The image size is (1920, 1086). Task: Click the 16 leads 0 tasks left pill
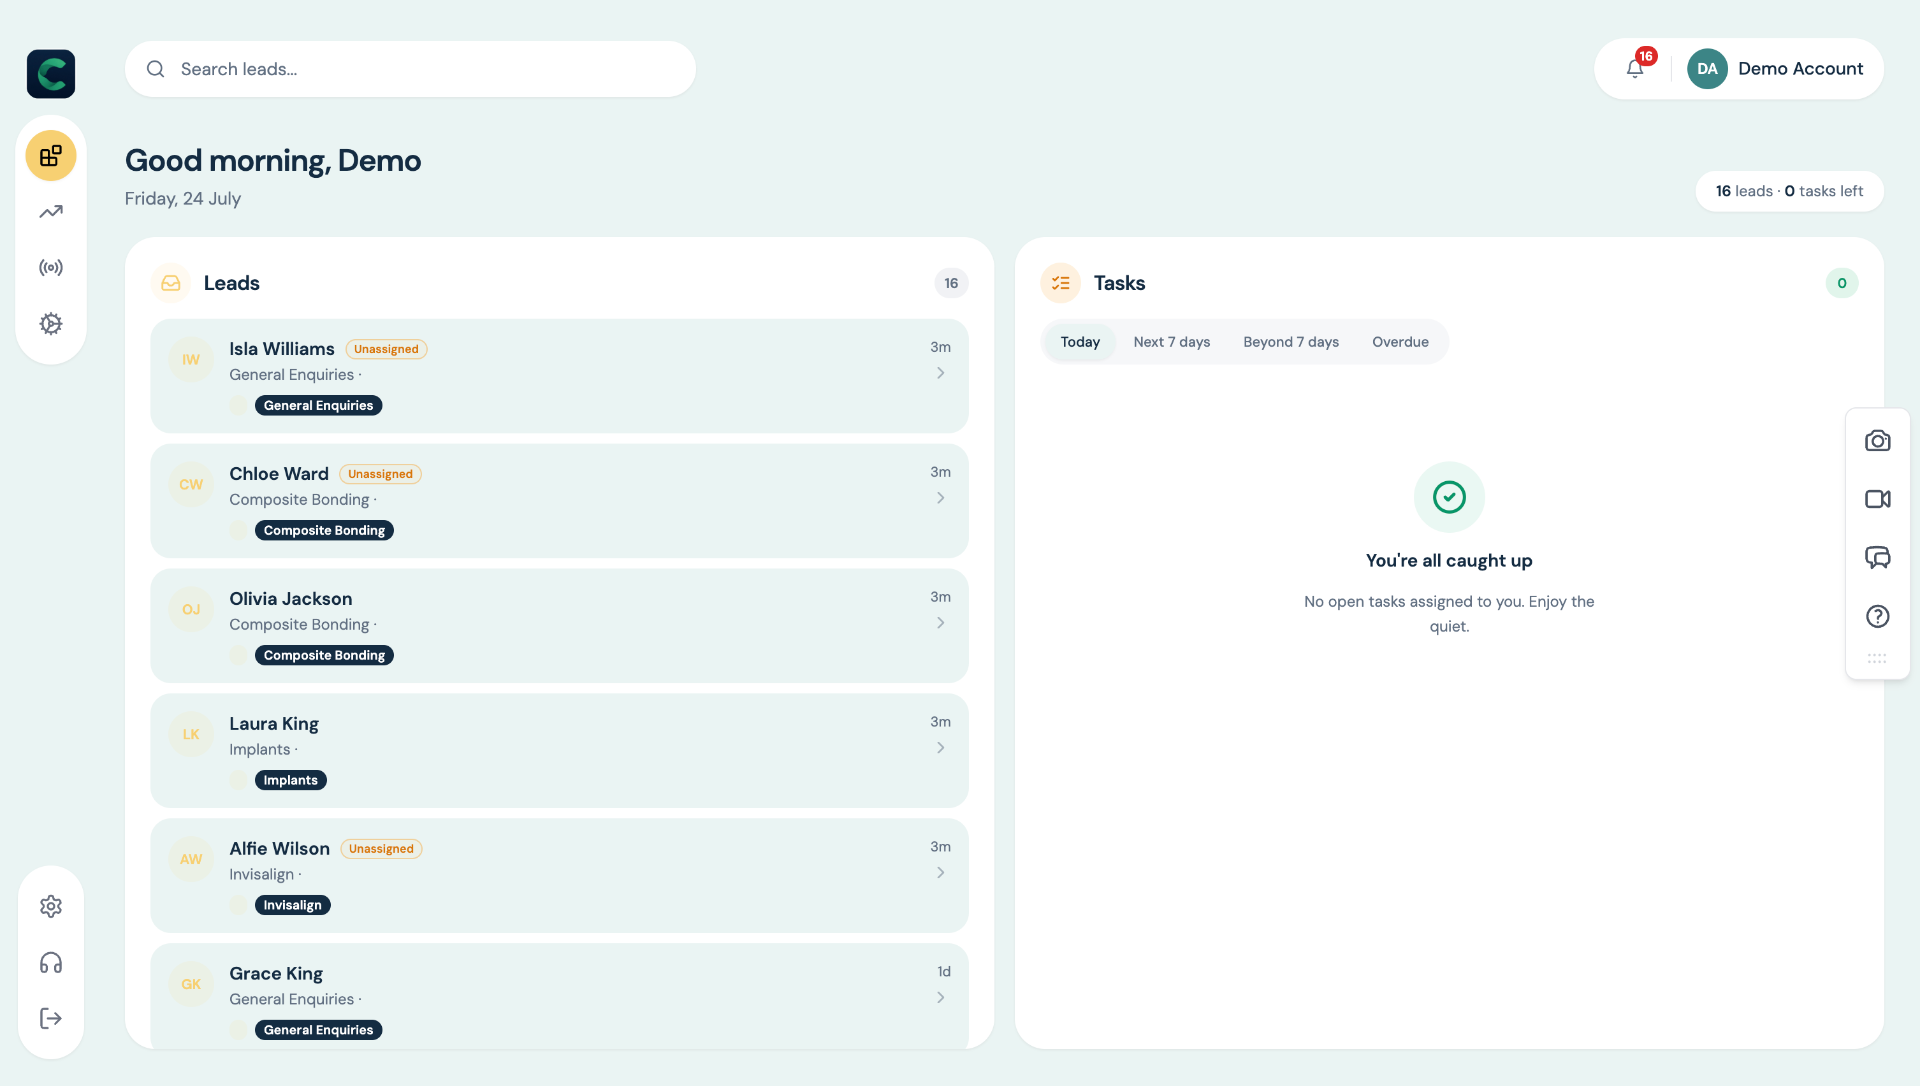tap(1789, 191)
